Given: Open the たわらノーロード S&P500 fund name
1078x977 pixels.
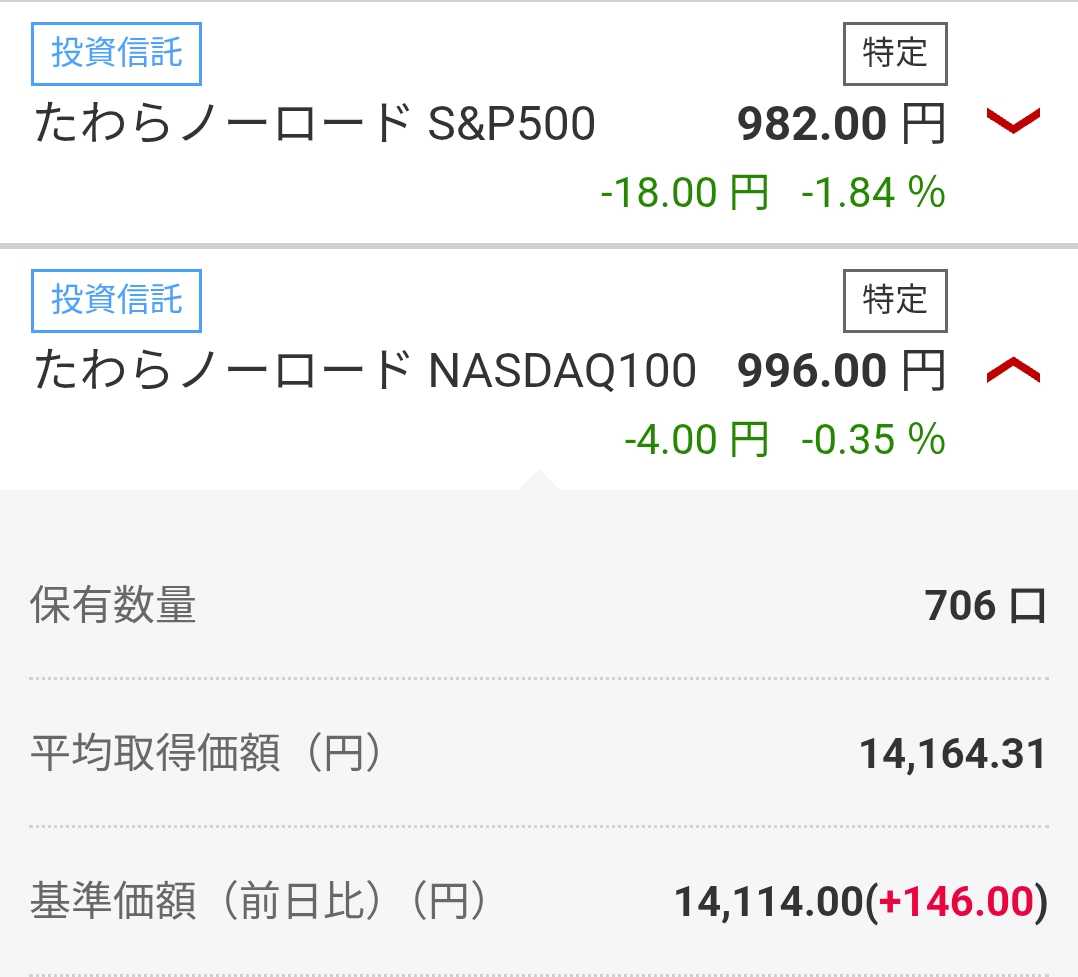Looking at the screenshot, I should [315, 124].
